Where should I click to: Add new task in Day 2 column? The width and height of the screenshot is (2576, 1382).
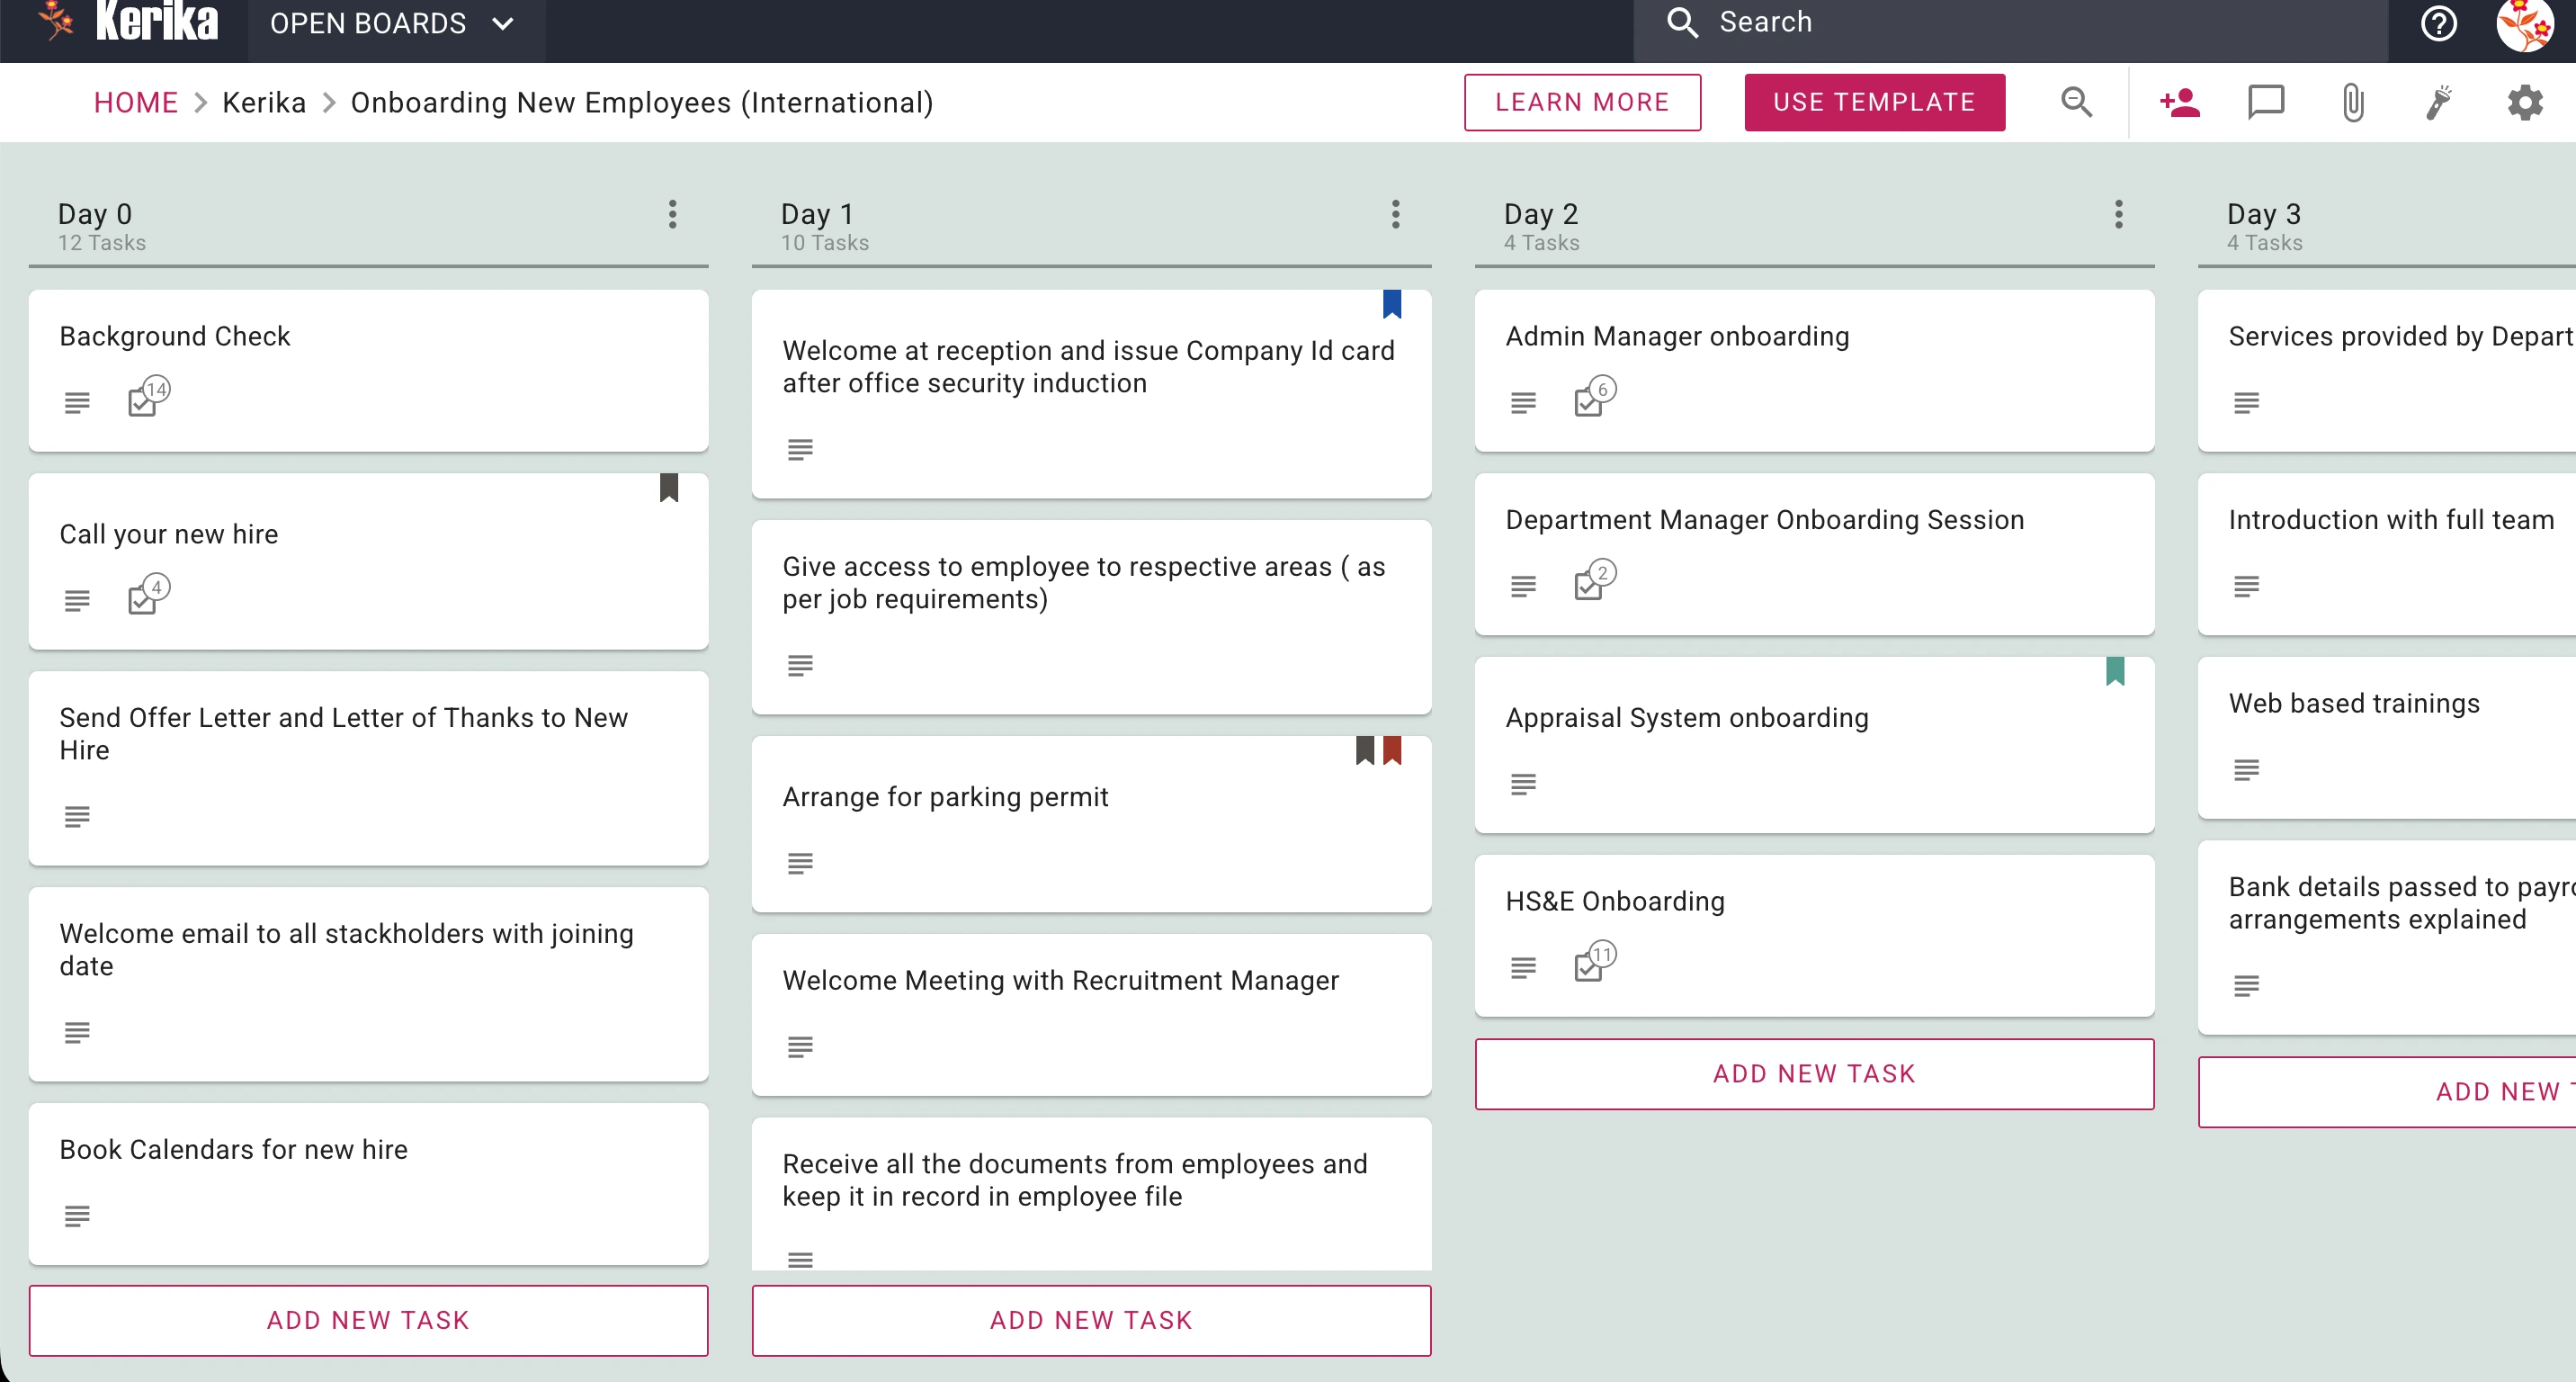(x=1814, y=1073)
